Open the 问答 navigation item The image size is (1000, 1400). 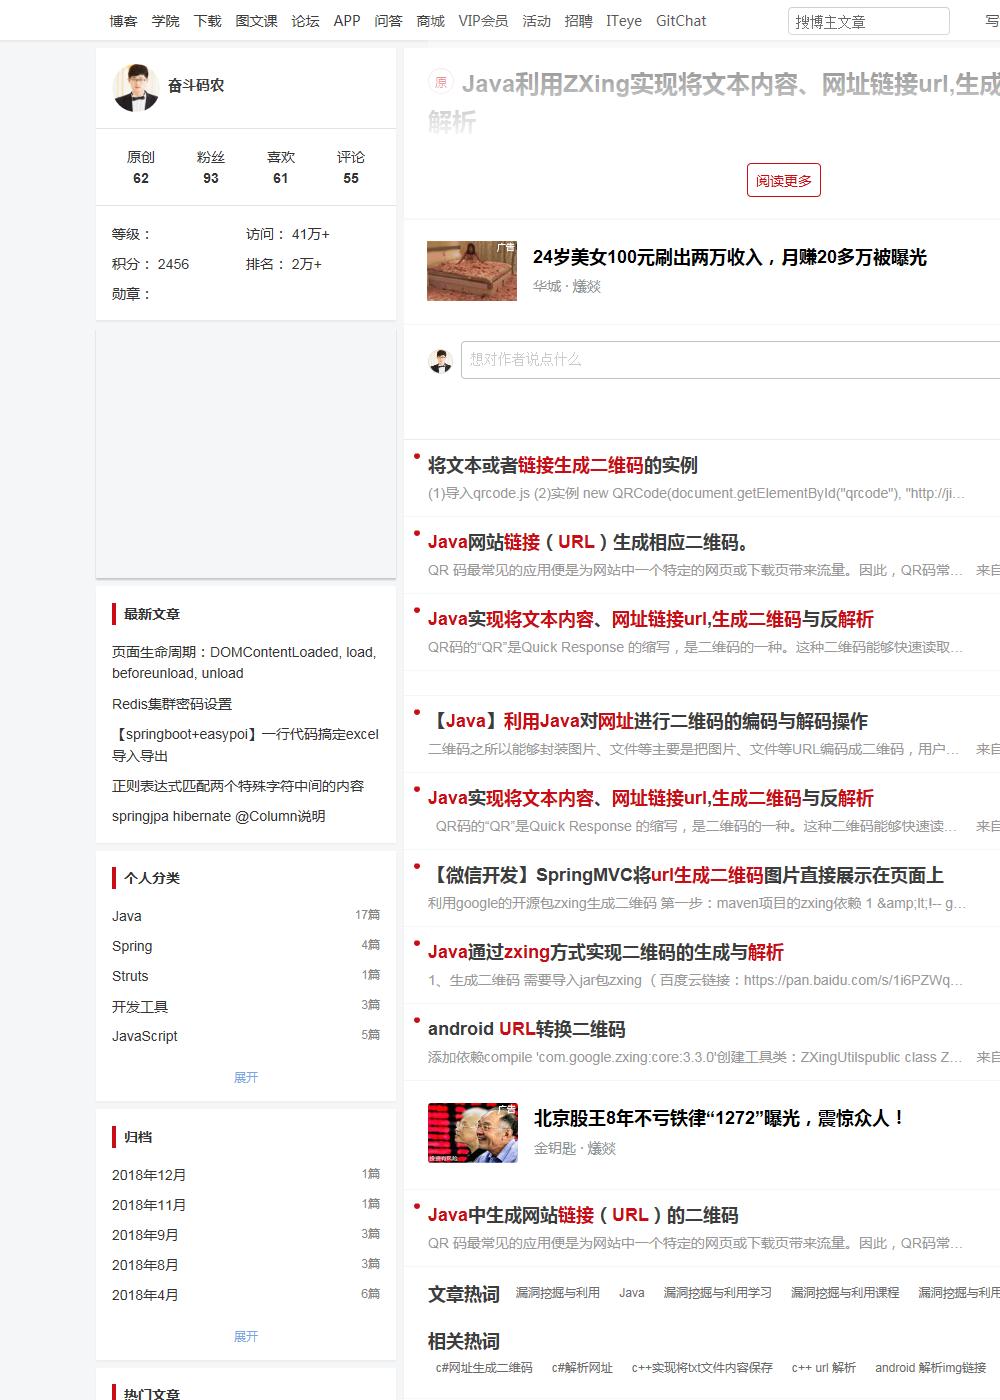coord(389,20)
